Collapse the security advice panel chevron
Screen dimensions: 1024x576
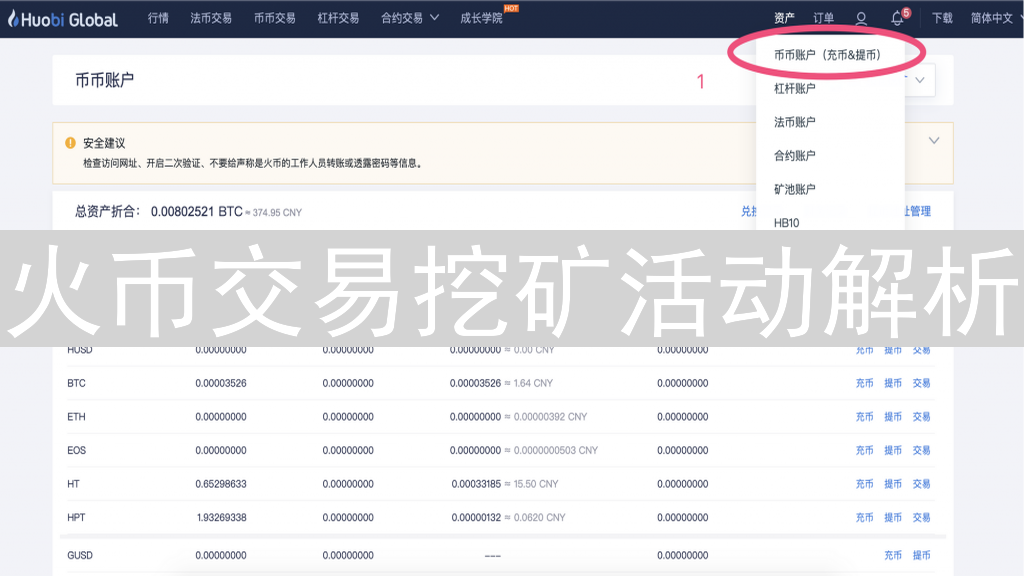tap(934, 140)
